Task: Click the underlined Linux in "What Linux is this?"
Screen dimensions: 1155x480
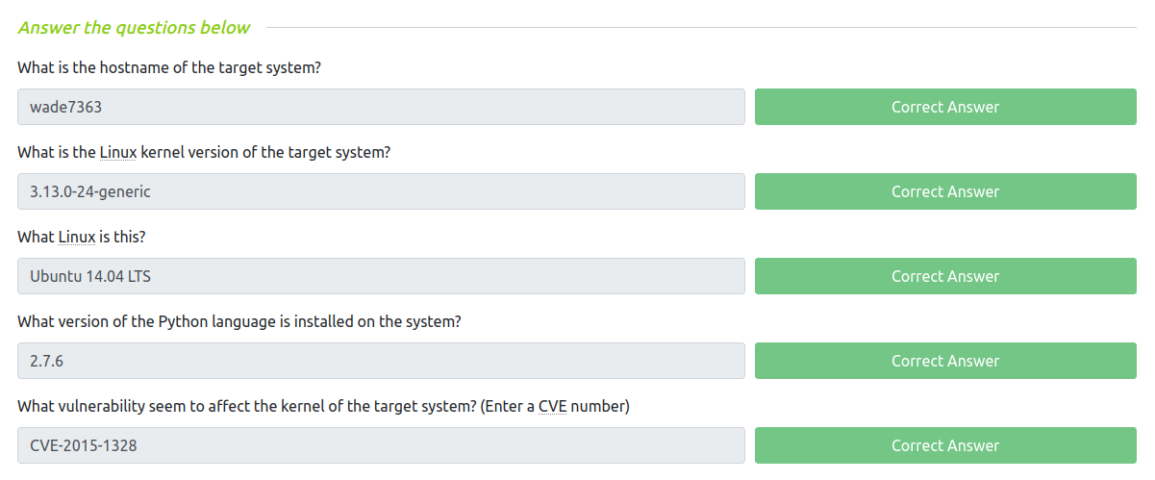Action: pos(74,237)
